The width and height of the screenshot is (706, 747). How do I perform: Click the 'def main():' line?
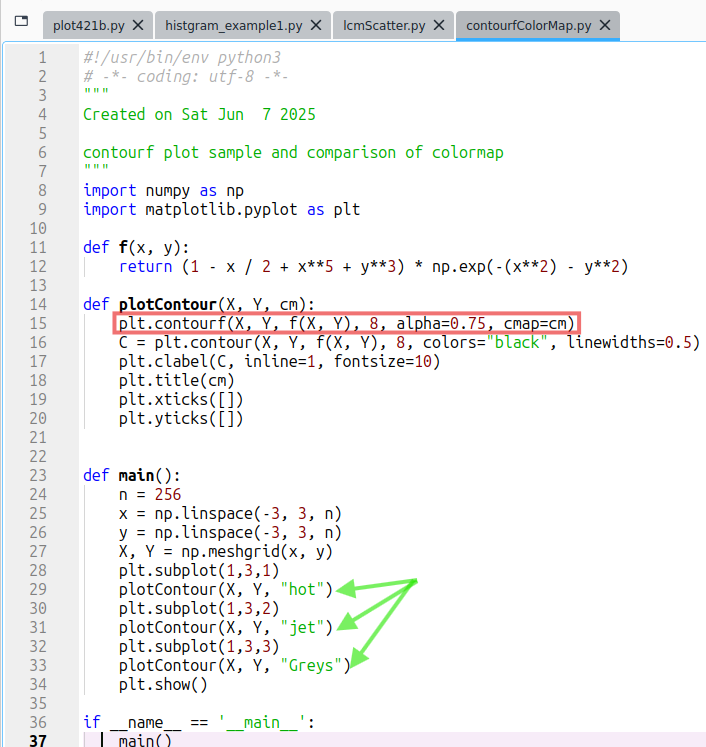131,475
